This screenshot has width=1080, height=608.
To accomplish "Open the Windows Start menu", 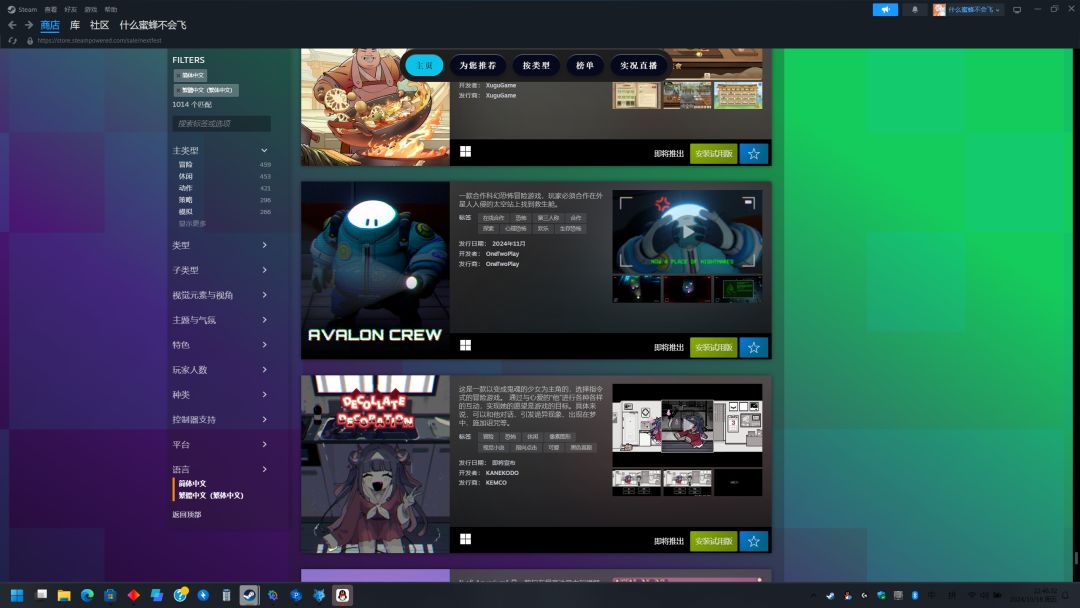I will 17,595.
